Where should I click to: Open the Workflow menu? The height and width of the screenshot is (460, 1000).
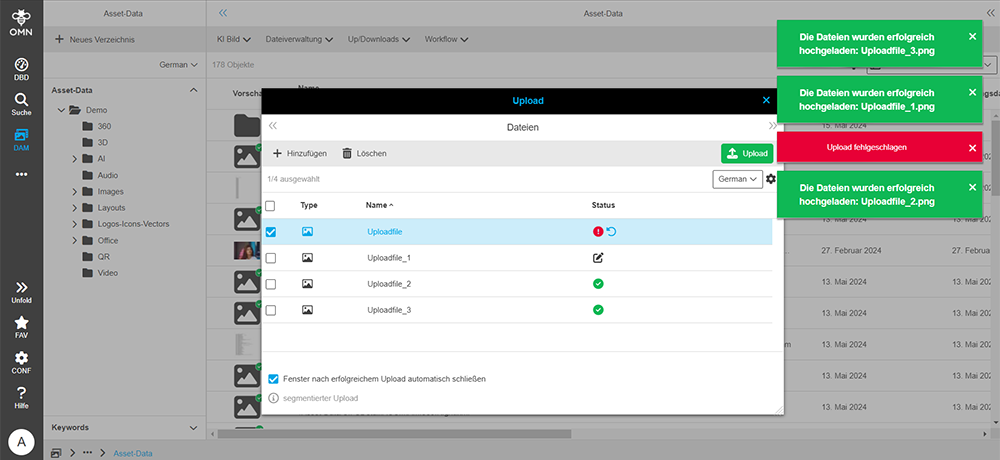tap(447, 39)
